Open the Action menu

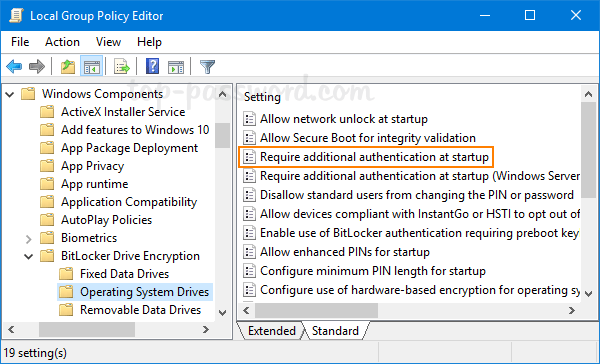click(62, 42)
